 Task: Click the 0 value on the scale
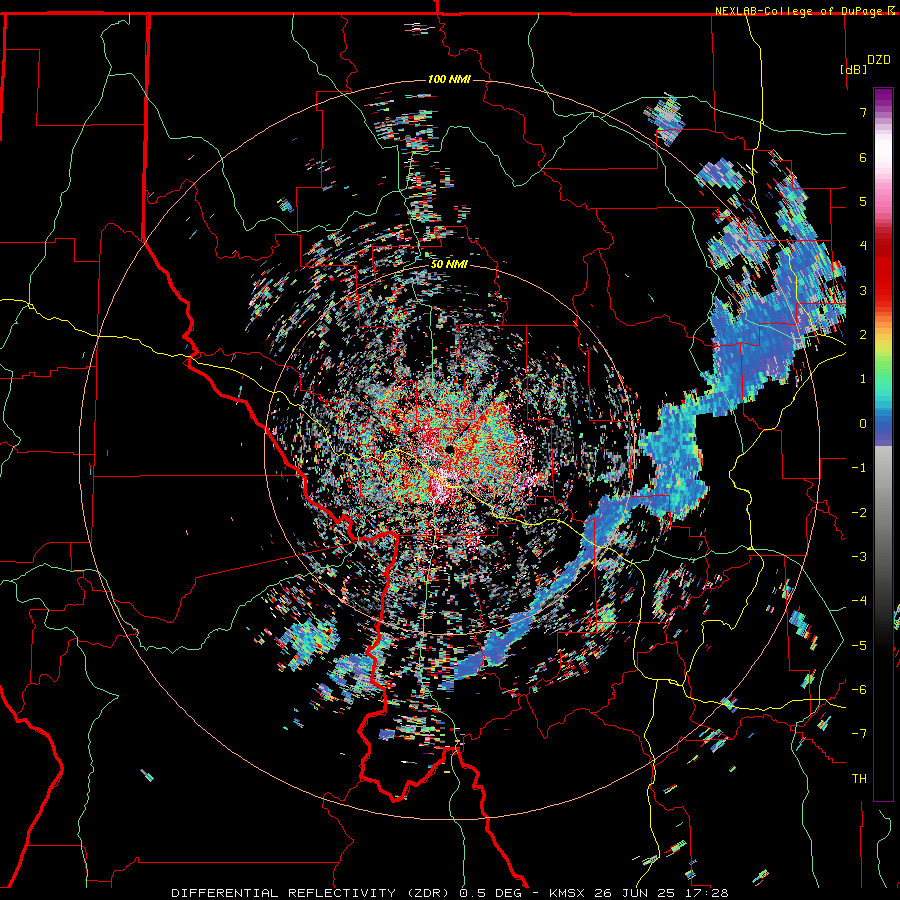(863, 424)
